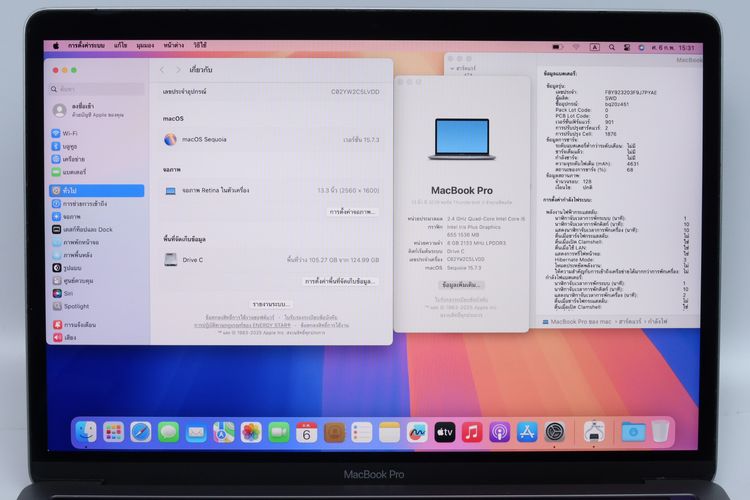Select Accessibility in settings sidebar
The height and width of the screenshot is (500, 750).
click(97, 204)
